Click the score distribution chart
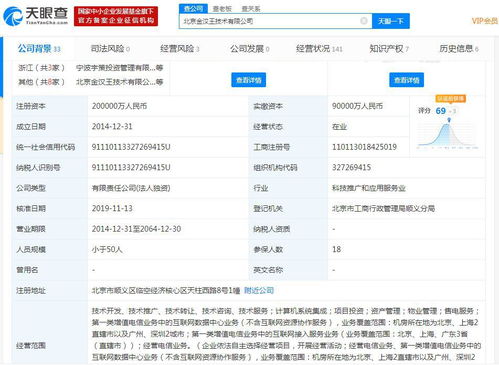This screenshot has height=365, width=499. click(448, 134)
